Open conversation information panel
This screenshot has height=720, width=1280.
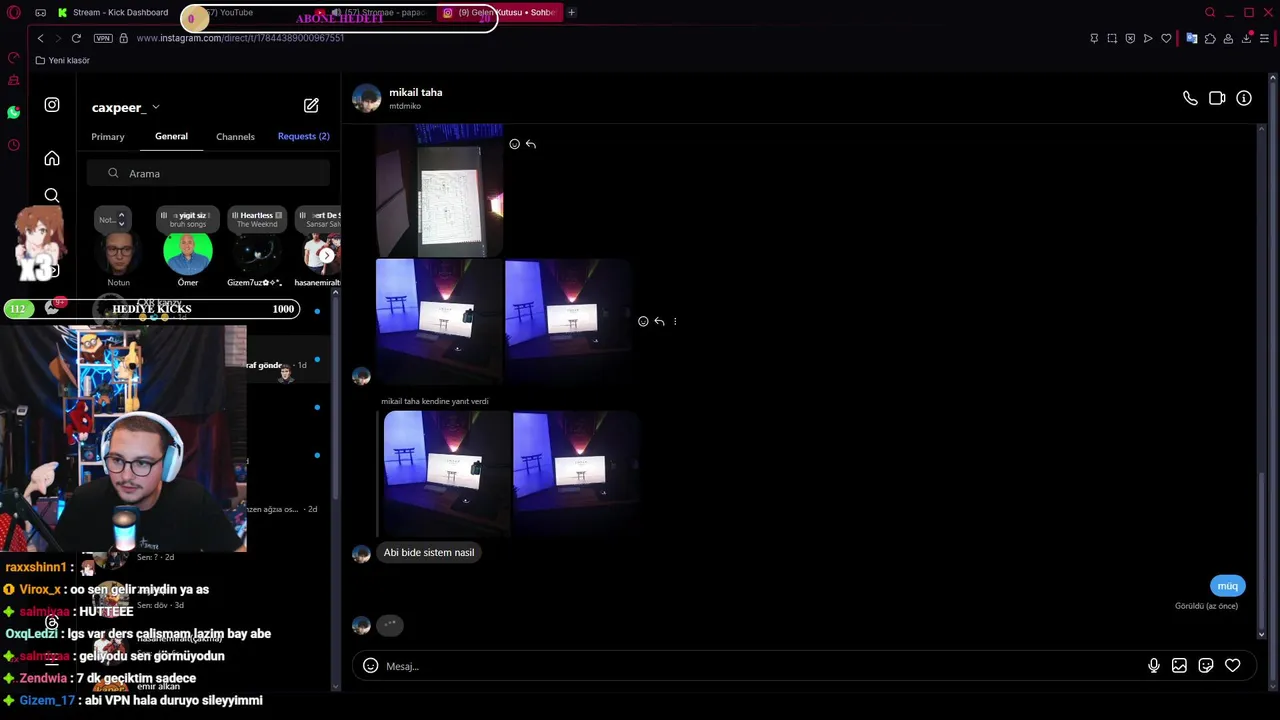1244,98
